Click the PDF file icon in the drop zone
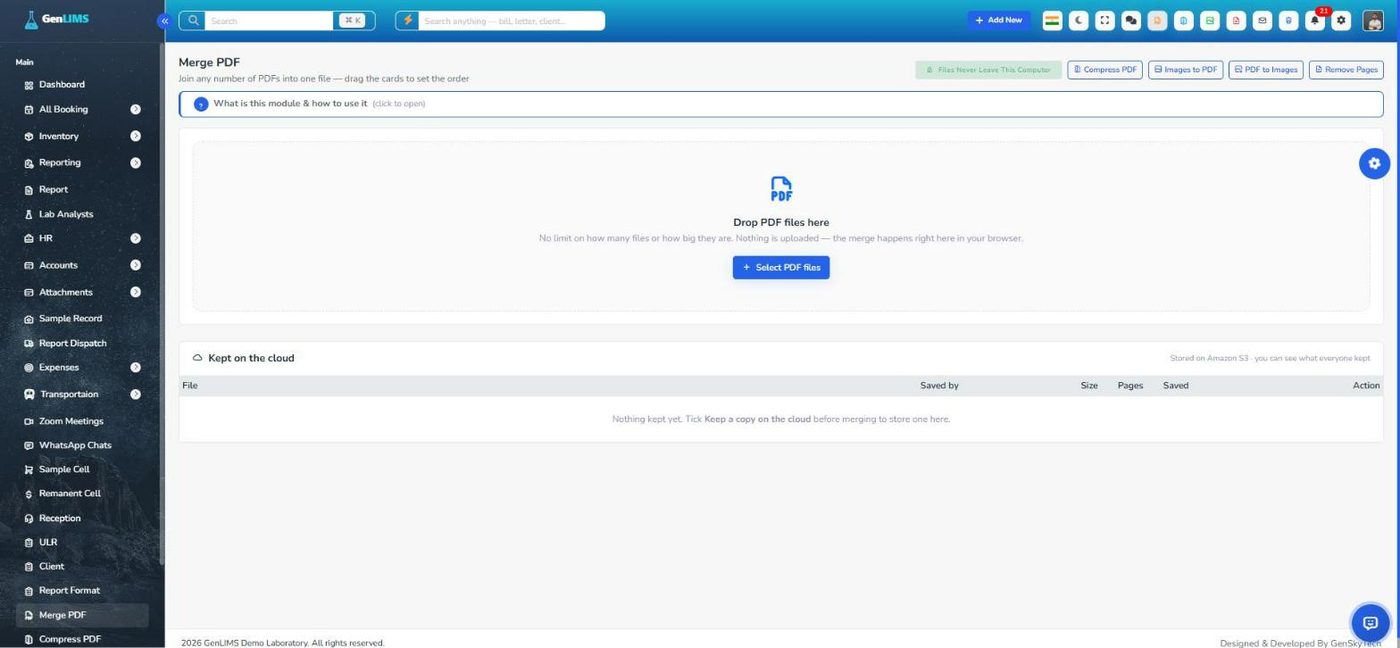The height and width of the screenshot is (648, 1400). click(x=781, y=189)
